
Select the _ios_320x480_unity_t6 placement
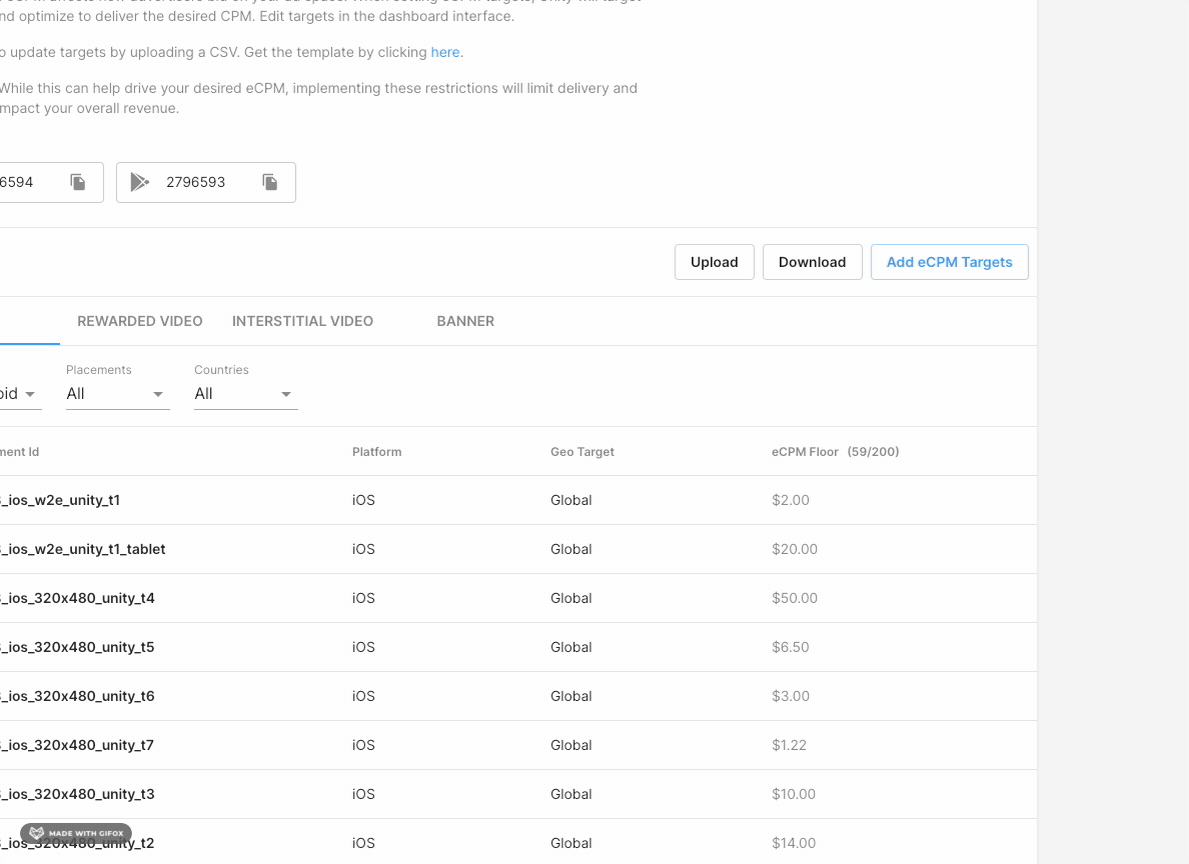(x=77, y=696)
